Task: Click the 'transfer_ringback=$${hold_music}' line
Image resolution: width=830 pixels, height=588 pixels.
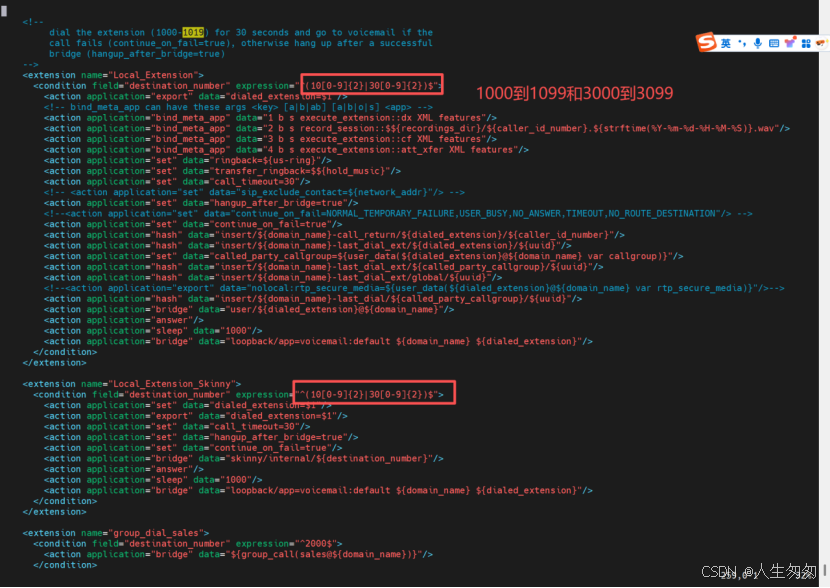Action: pos(222,171)
